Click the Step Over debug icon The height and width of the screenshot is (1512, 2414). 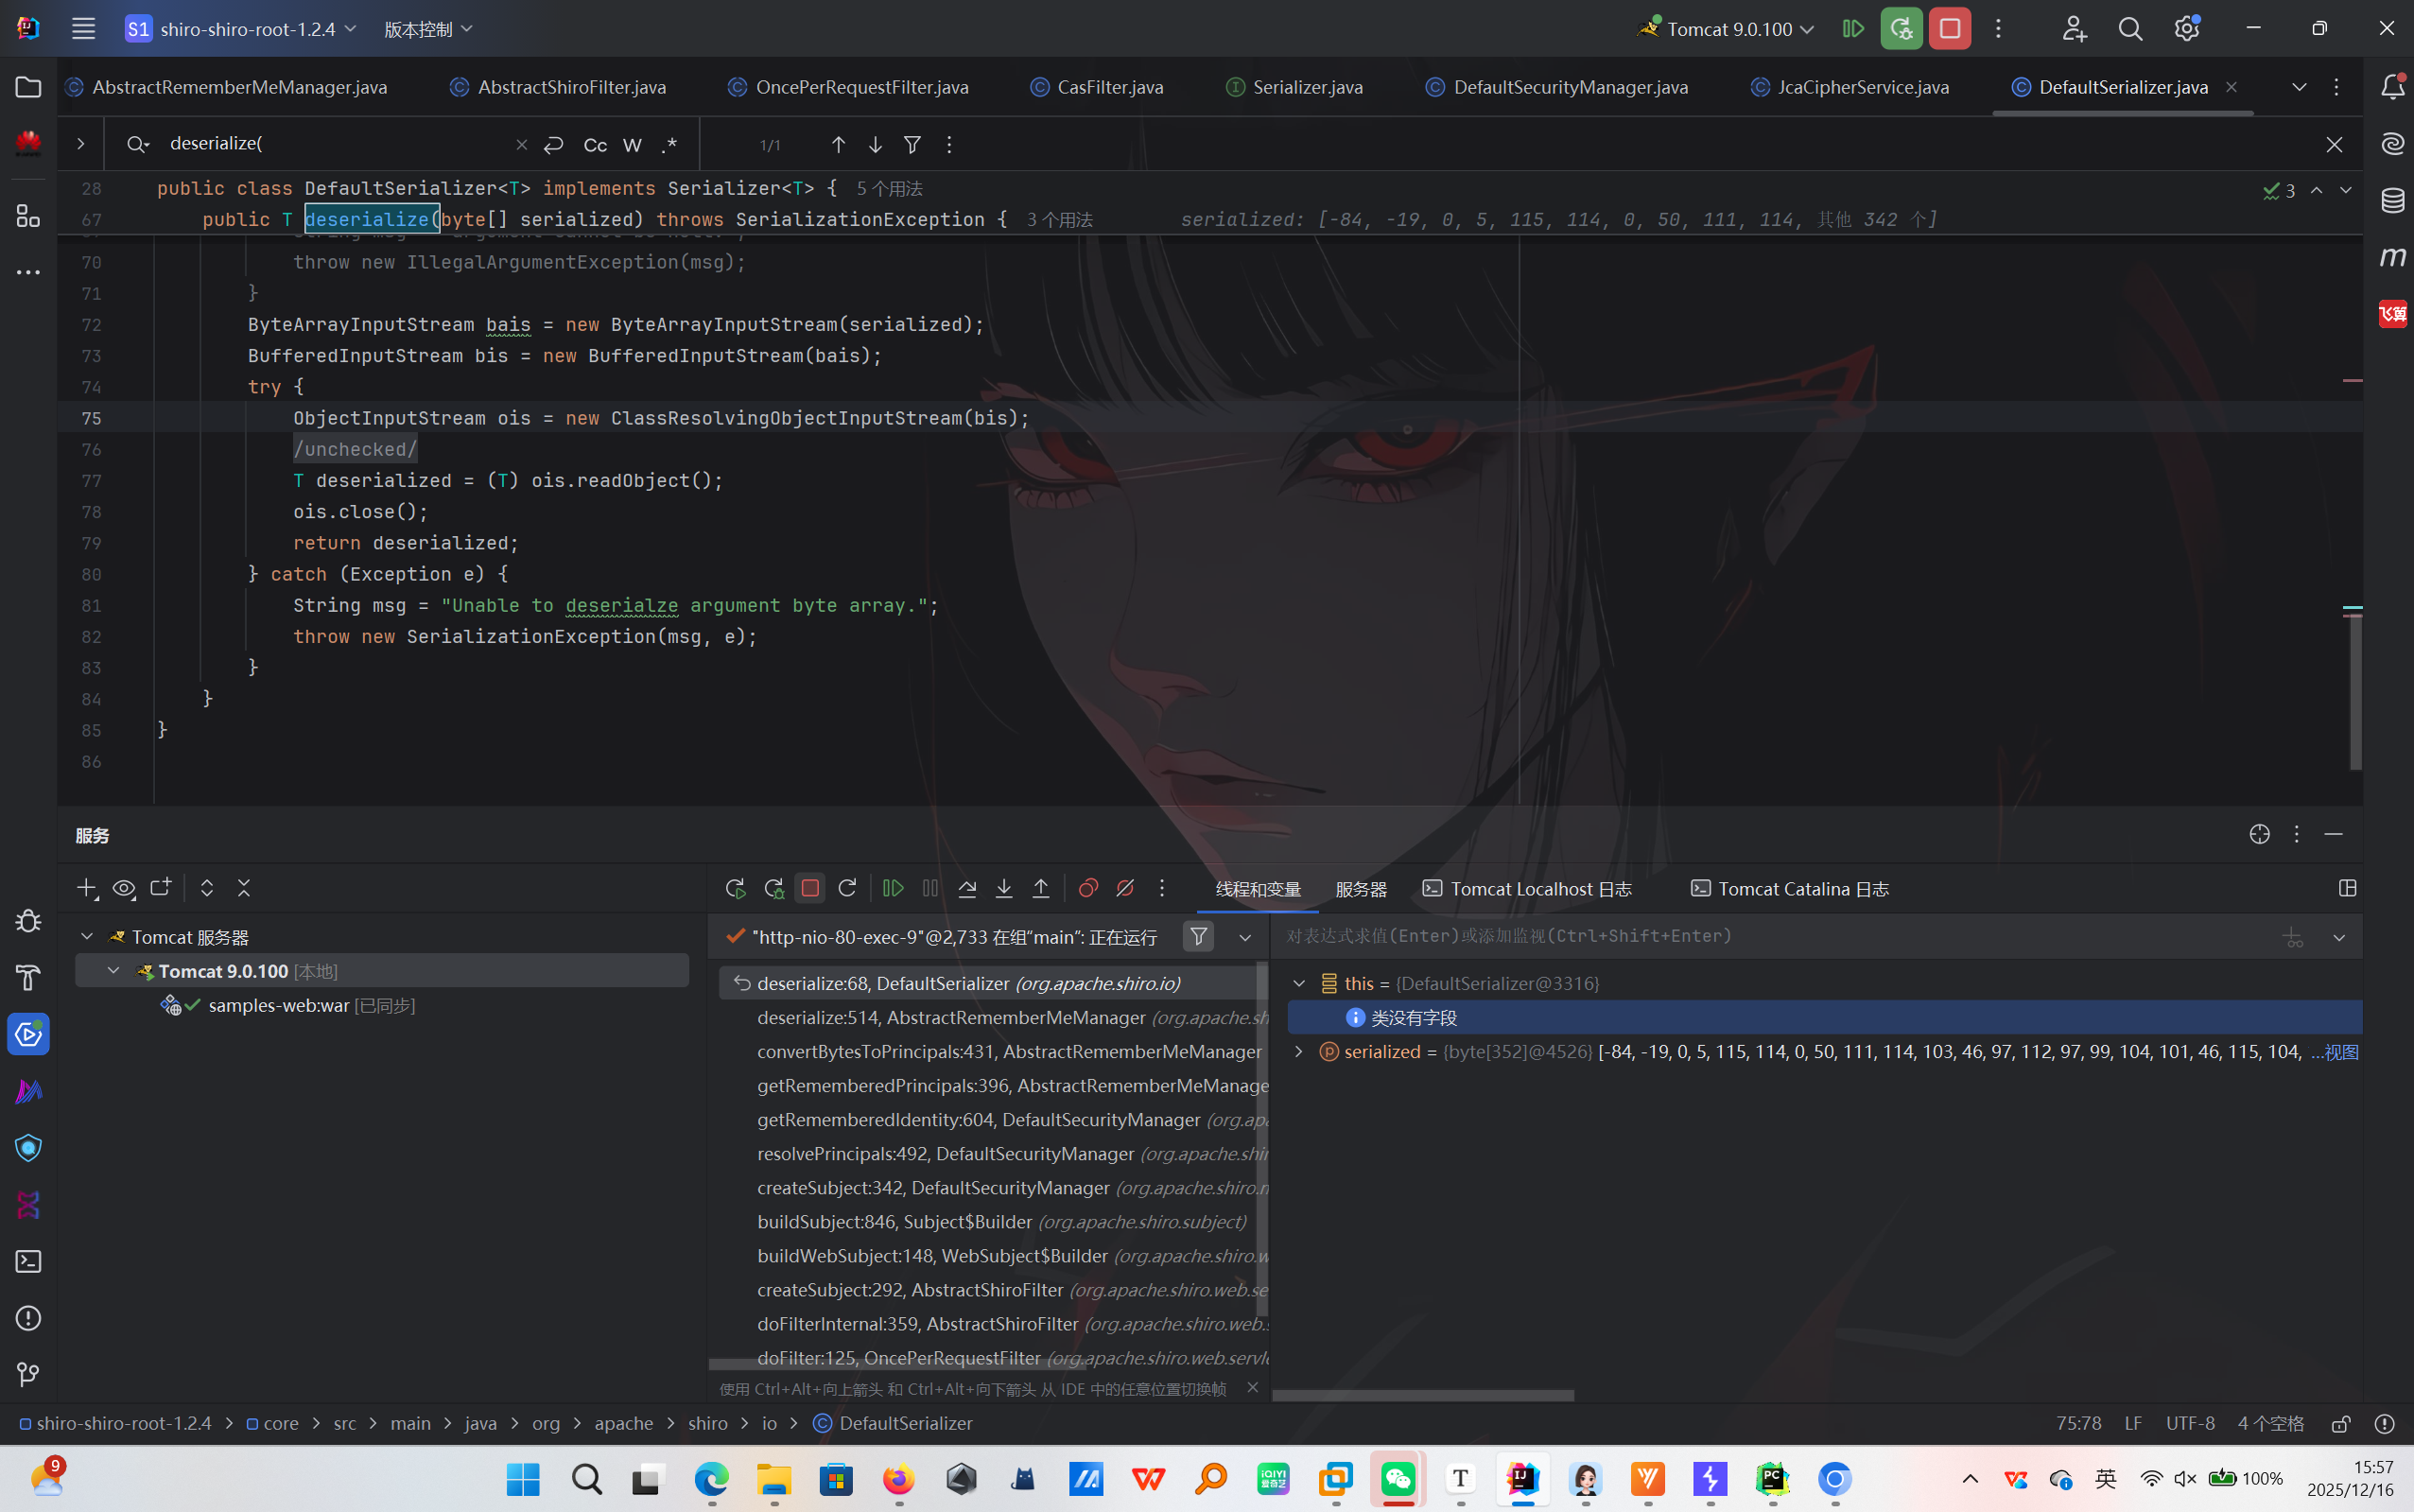tap(967, 888)
